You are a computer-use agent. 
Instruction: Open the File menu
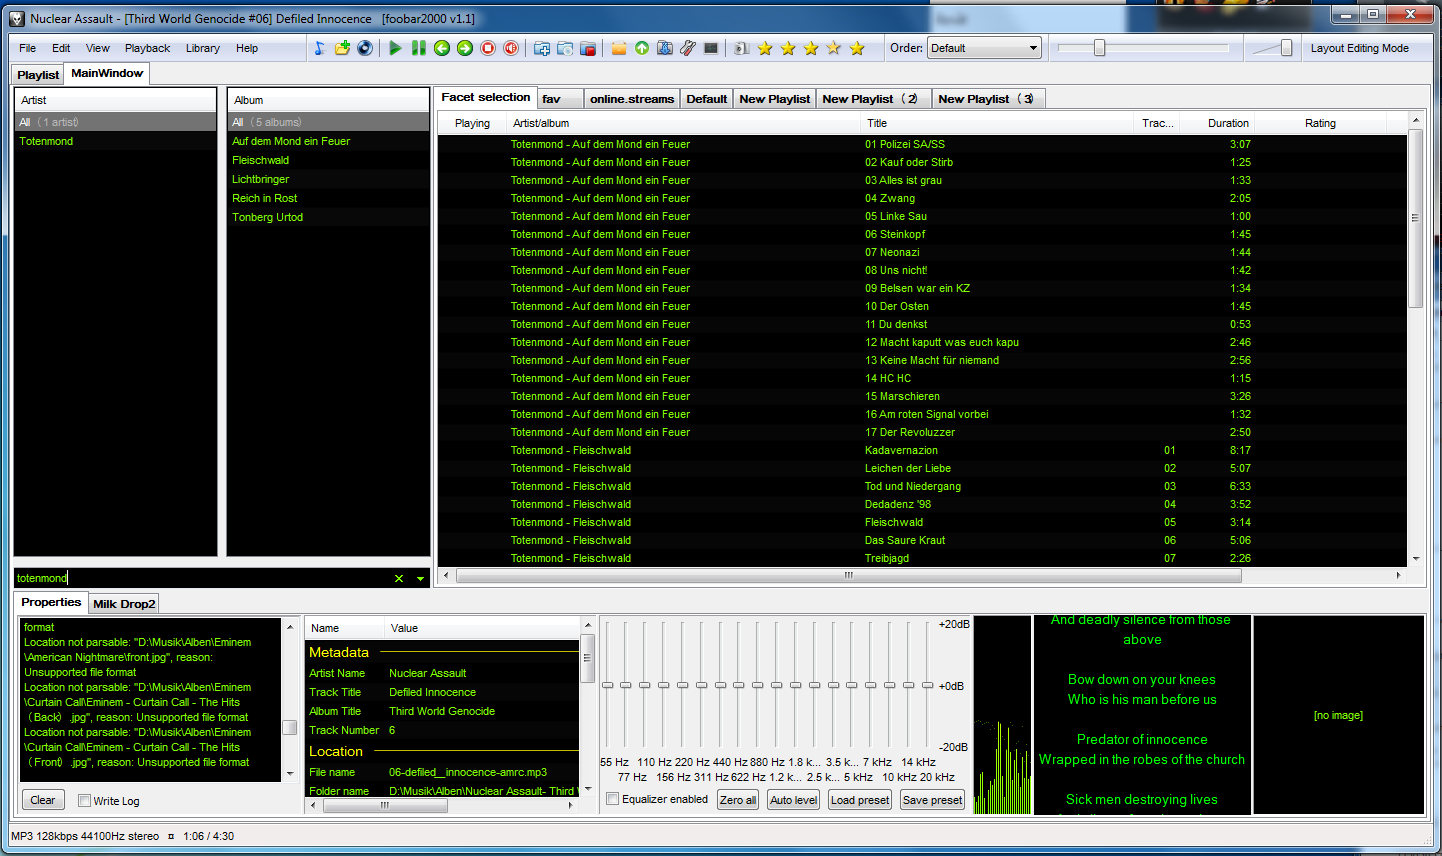tap(28, 48)
